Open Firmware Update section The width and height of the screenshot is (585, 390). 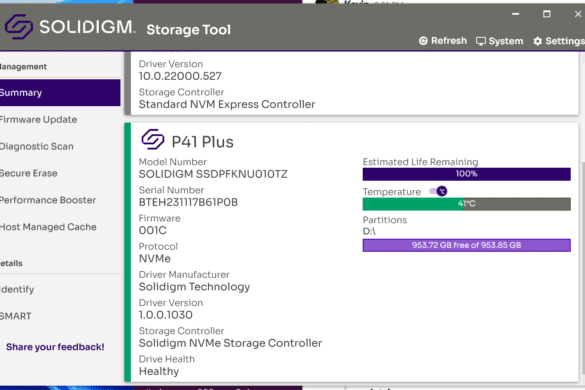pyautogui.click(x=60, y=120)
